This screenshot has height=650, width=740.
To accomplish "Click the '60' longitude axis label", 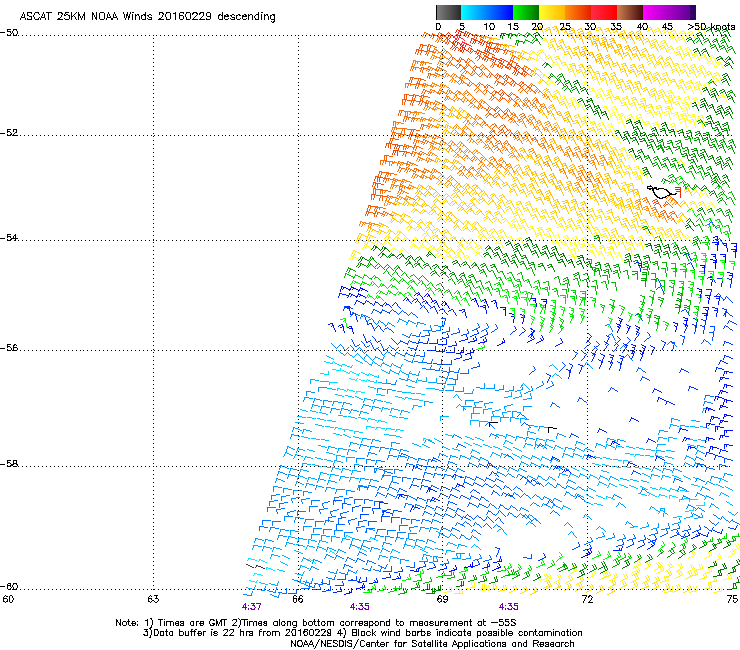I will coord(8,599).
